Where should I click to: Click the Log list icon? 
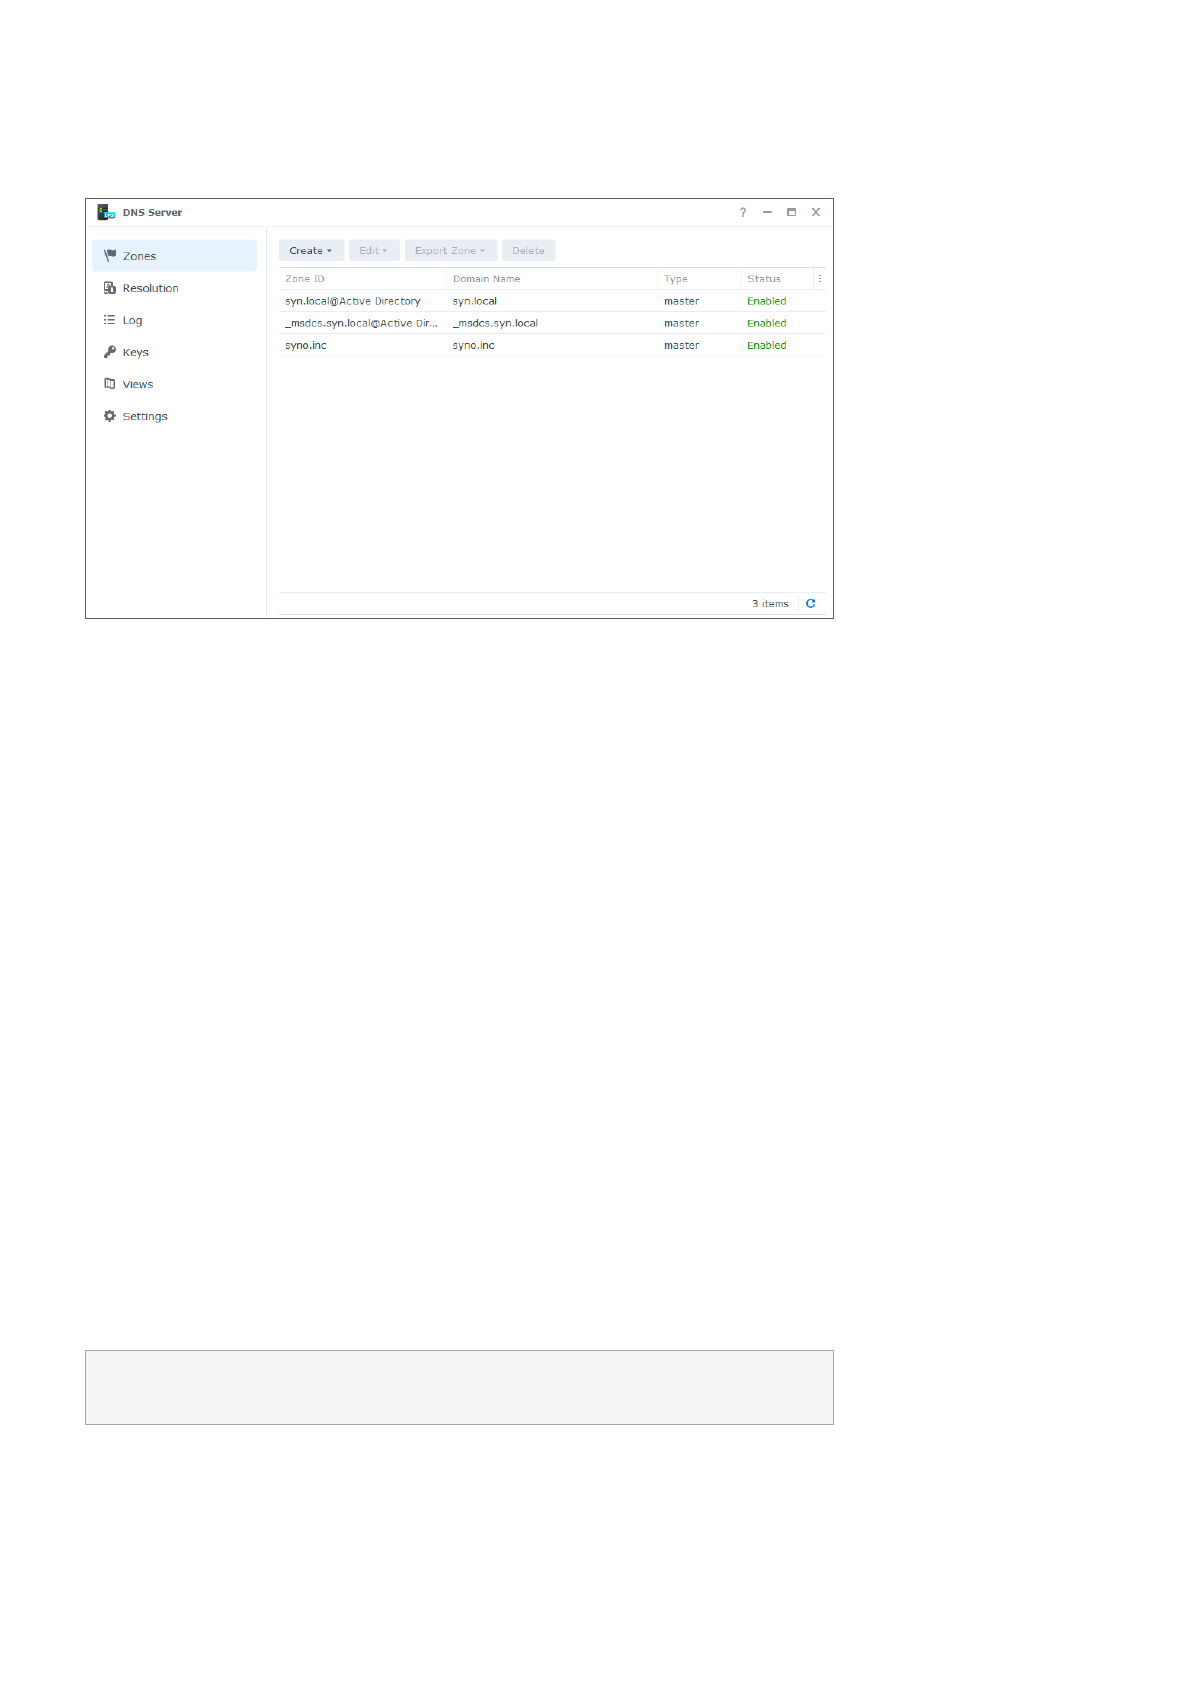[110, 320]
